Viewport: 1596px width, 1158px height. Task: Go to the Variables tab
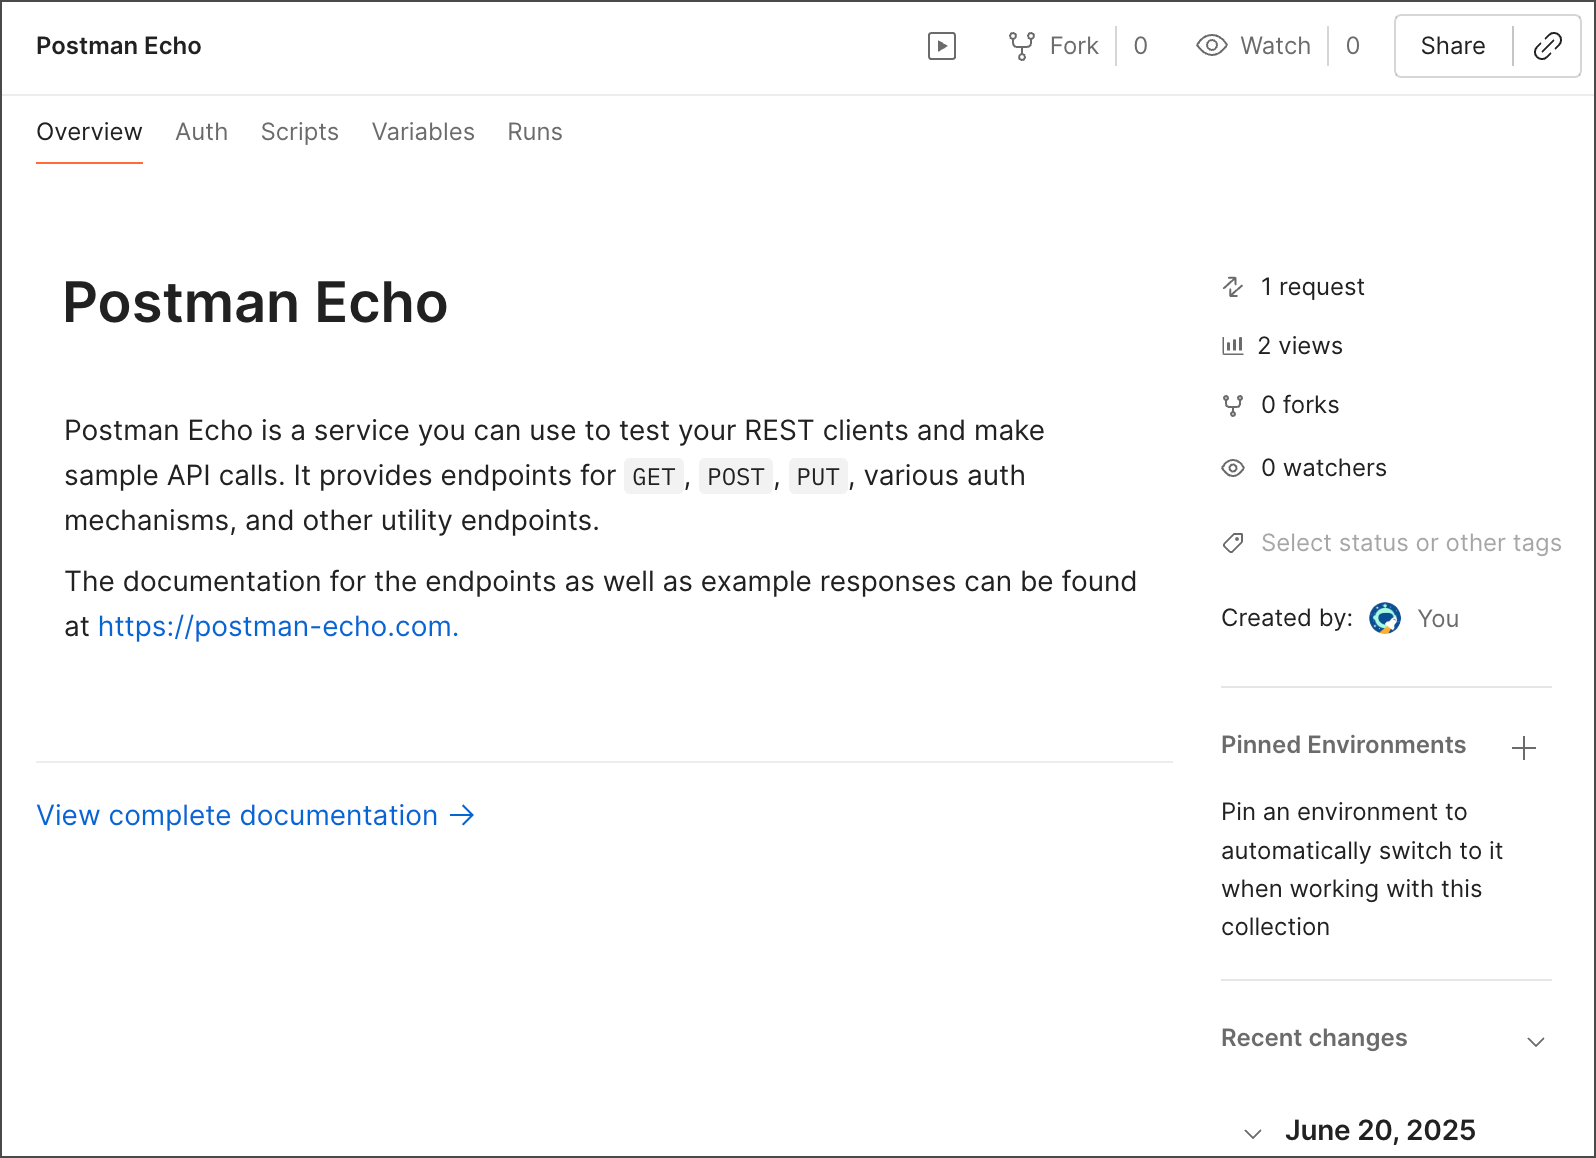422,132
